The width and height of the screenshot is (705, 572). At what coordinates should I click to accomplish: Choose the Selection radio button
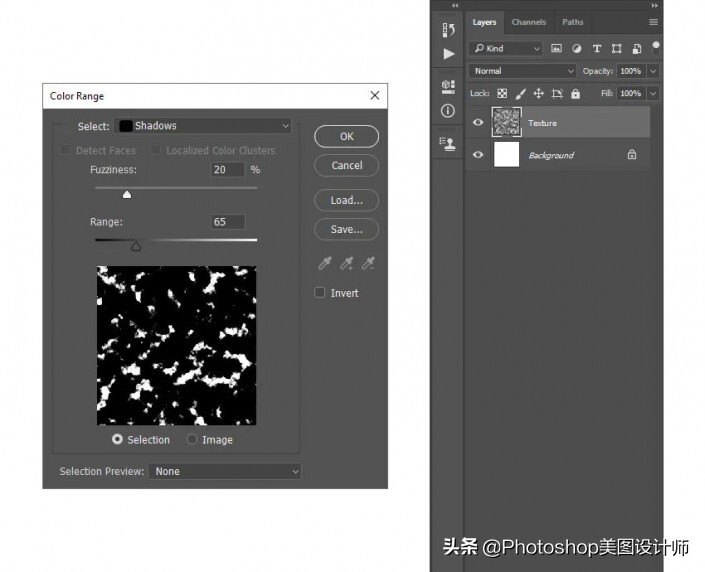tap(117, 439)
